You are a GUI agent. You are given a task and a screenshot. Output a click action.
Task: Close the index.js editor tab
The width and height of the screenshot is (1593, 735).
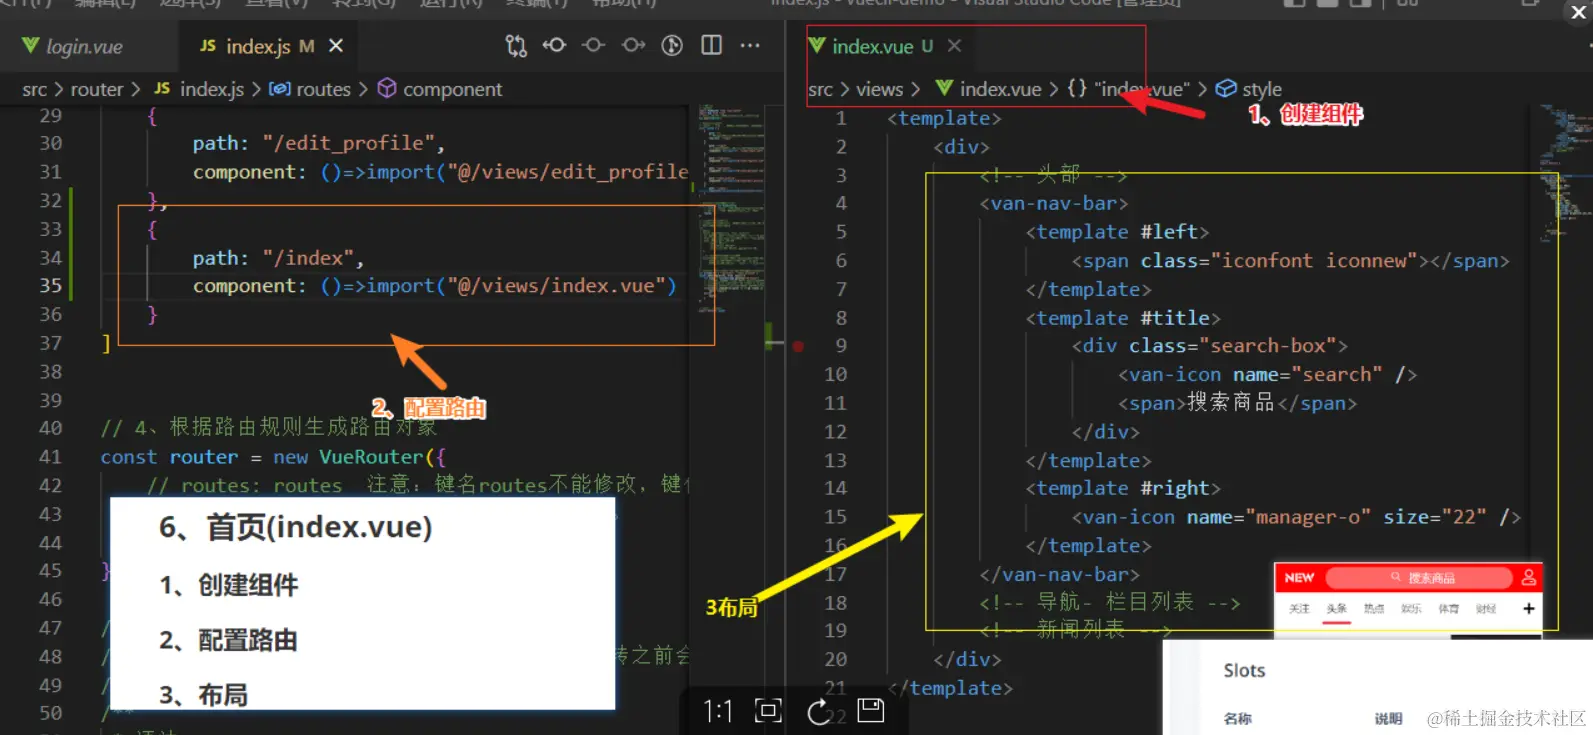[x=336, y=46]
